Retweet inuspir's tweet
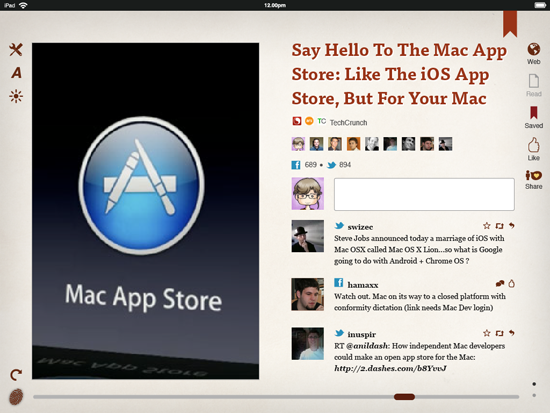The height and width of the screenshot is (413, 550). click(499, 333)
